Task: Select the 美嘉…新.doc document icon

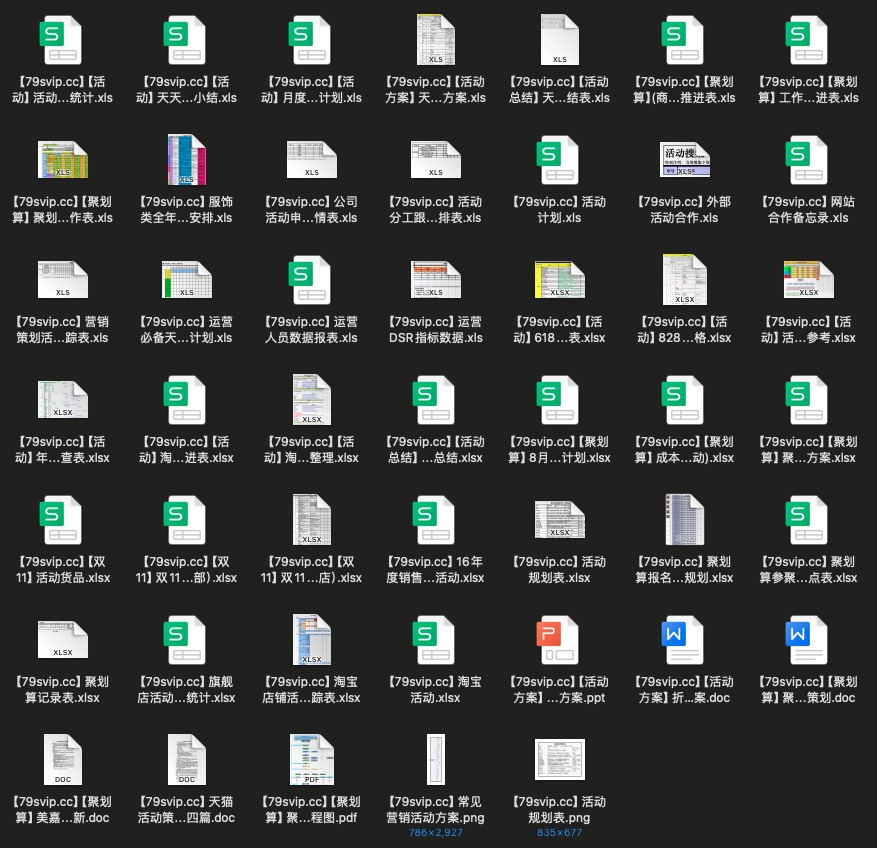Action: point(62,760)
